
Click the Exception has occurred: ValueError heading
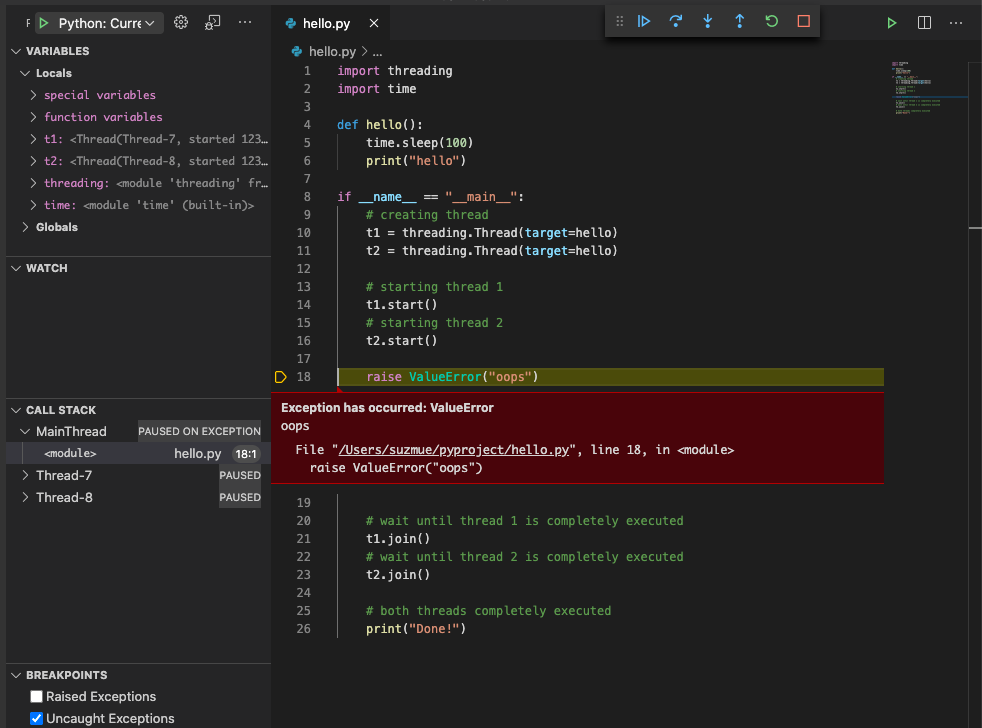pos(387,408)
